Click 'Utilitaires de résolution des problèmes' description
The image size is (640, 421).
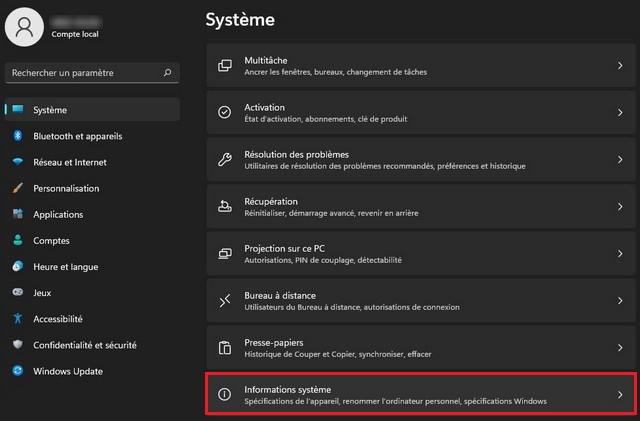click(385, 166)
